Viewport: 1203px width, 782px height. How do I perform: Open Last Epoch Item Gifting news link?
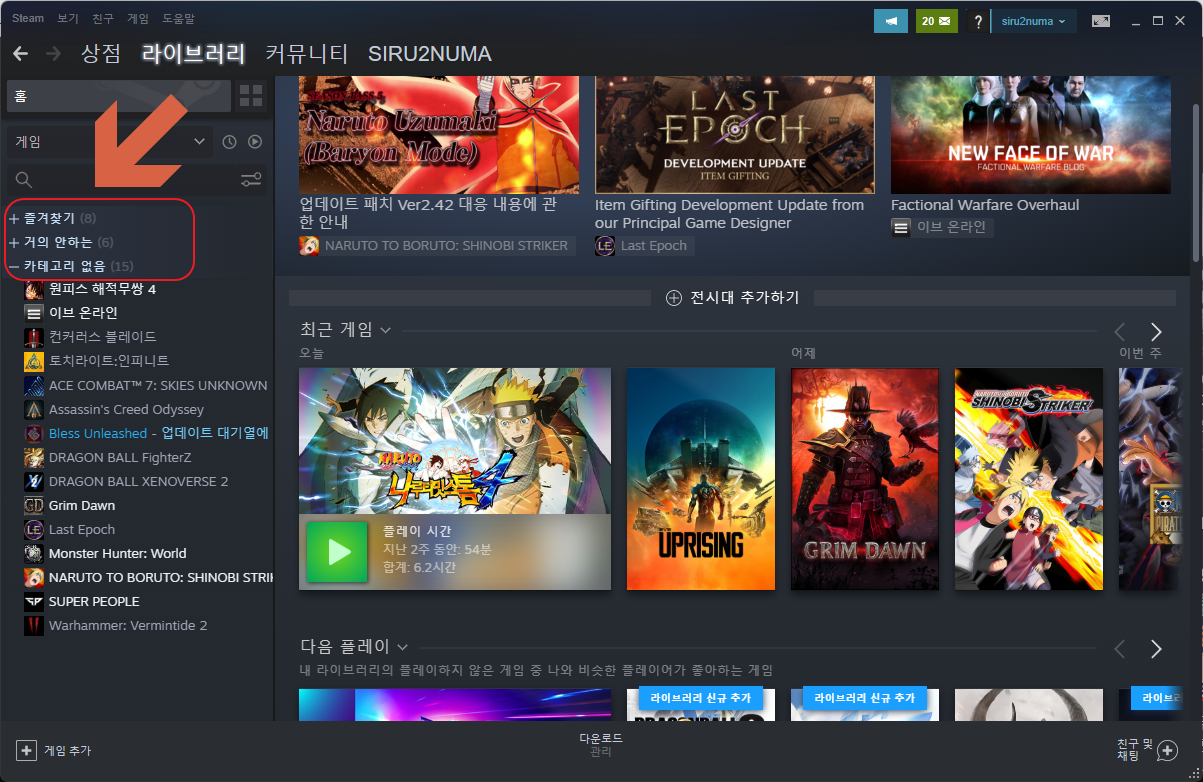[x=729, y=214]
